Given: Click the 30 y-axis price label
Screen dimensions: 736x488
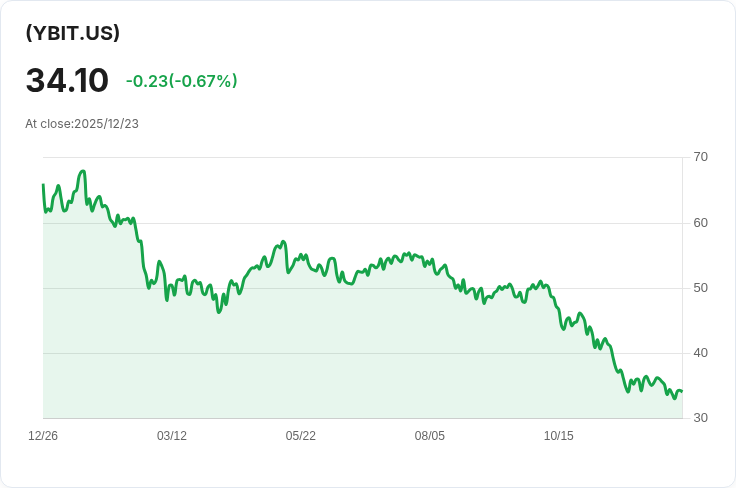Looking at the screenshot, I should click(x=700, y=418).
